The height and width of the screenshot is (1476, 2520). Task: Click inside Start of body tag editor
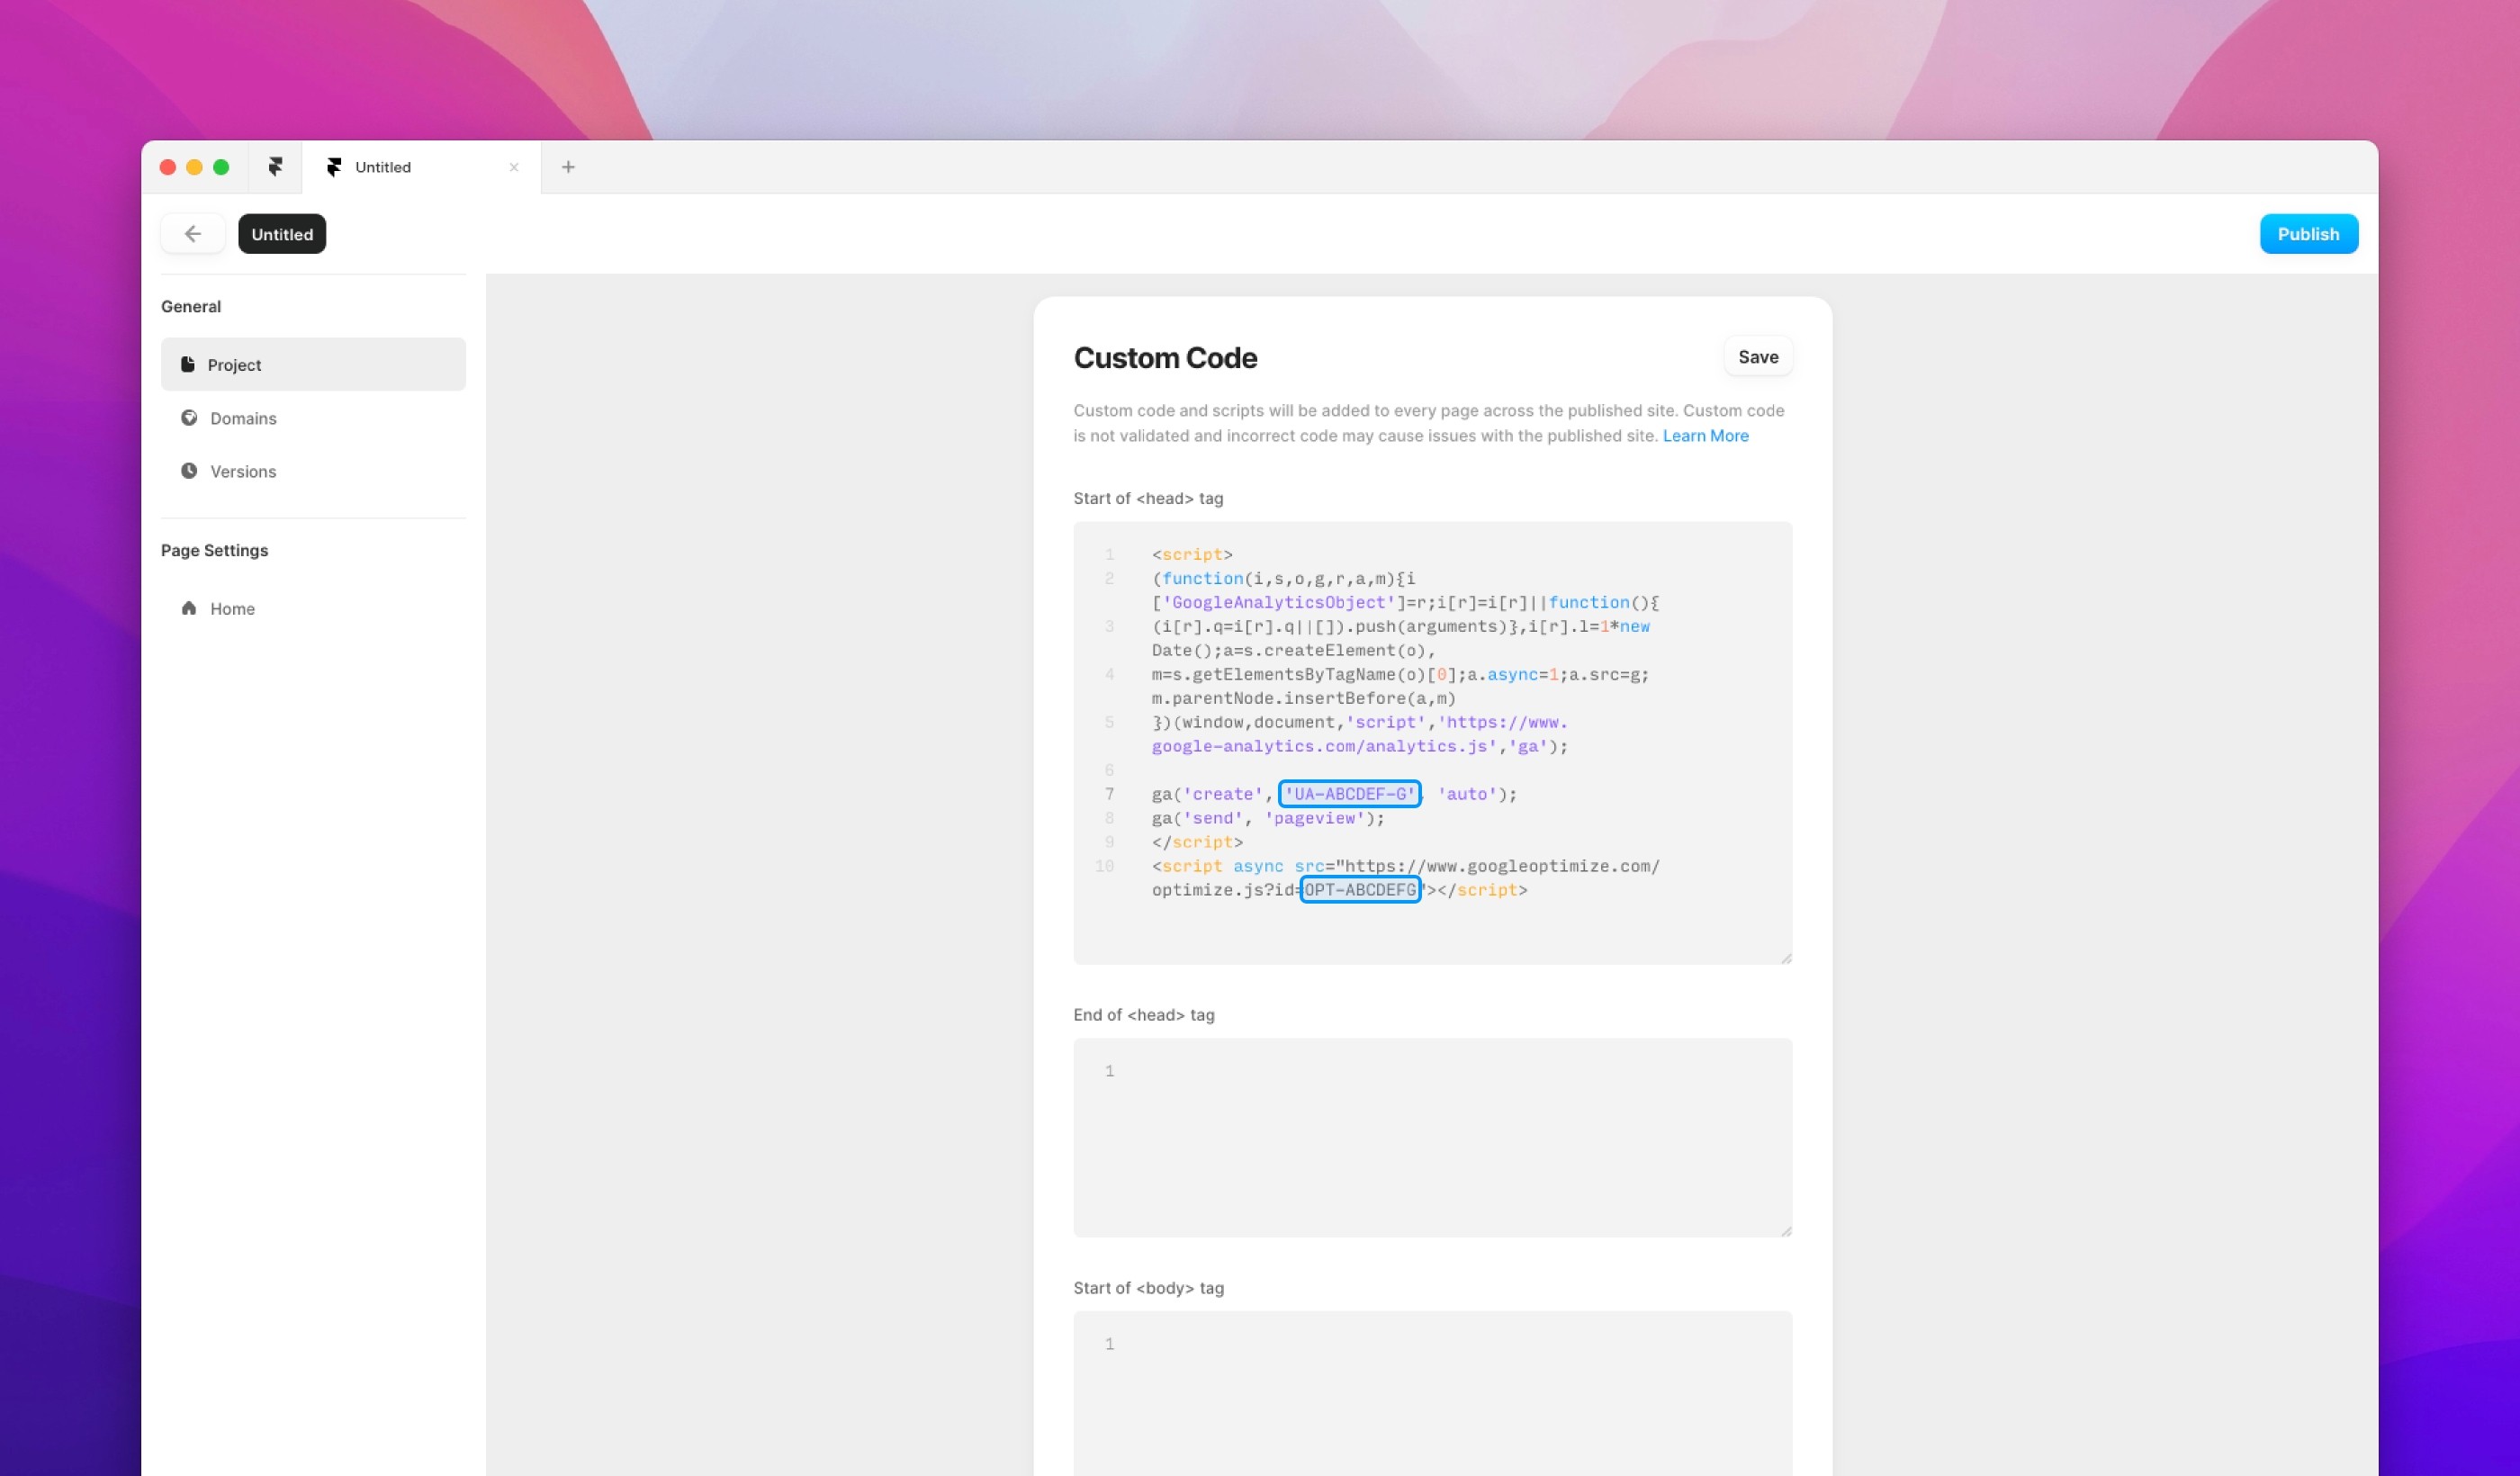point(1432,1395)
